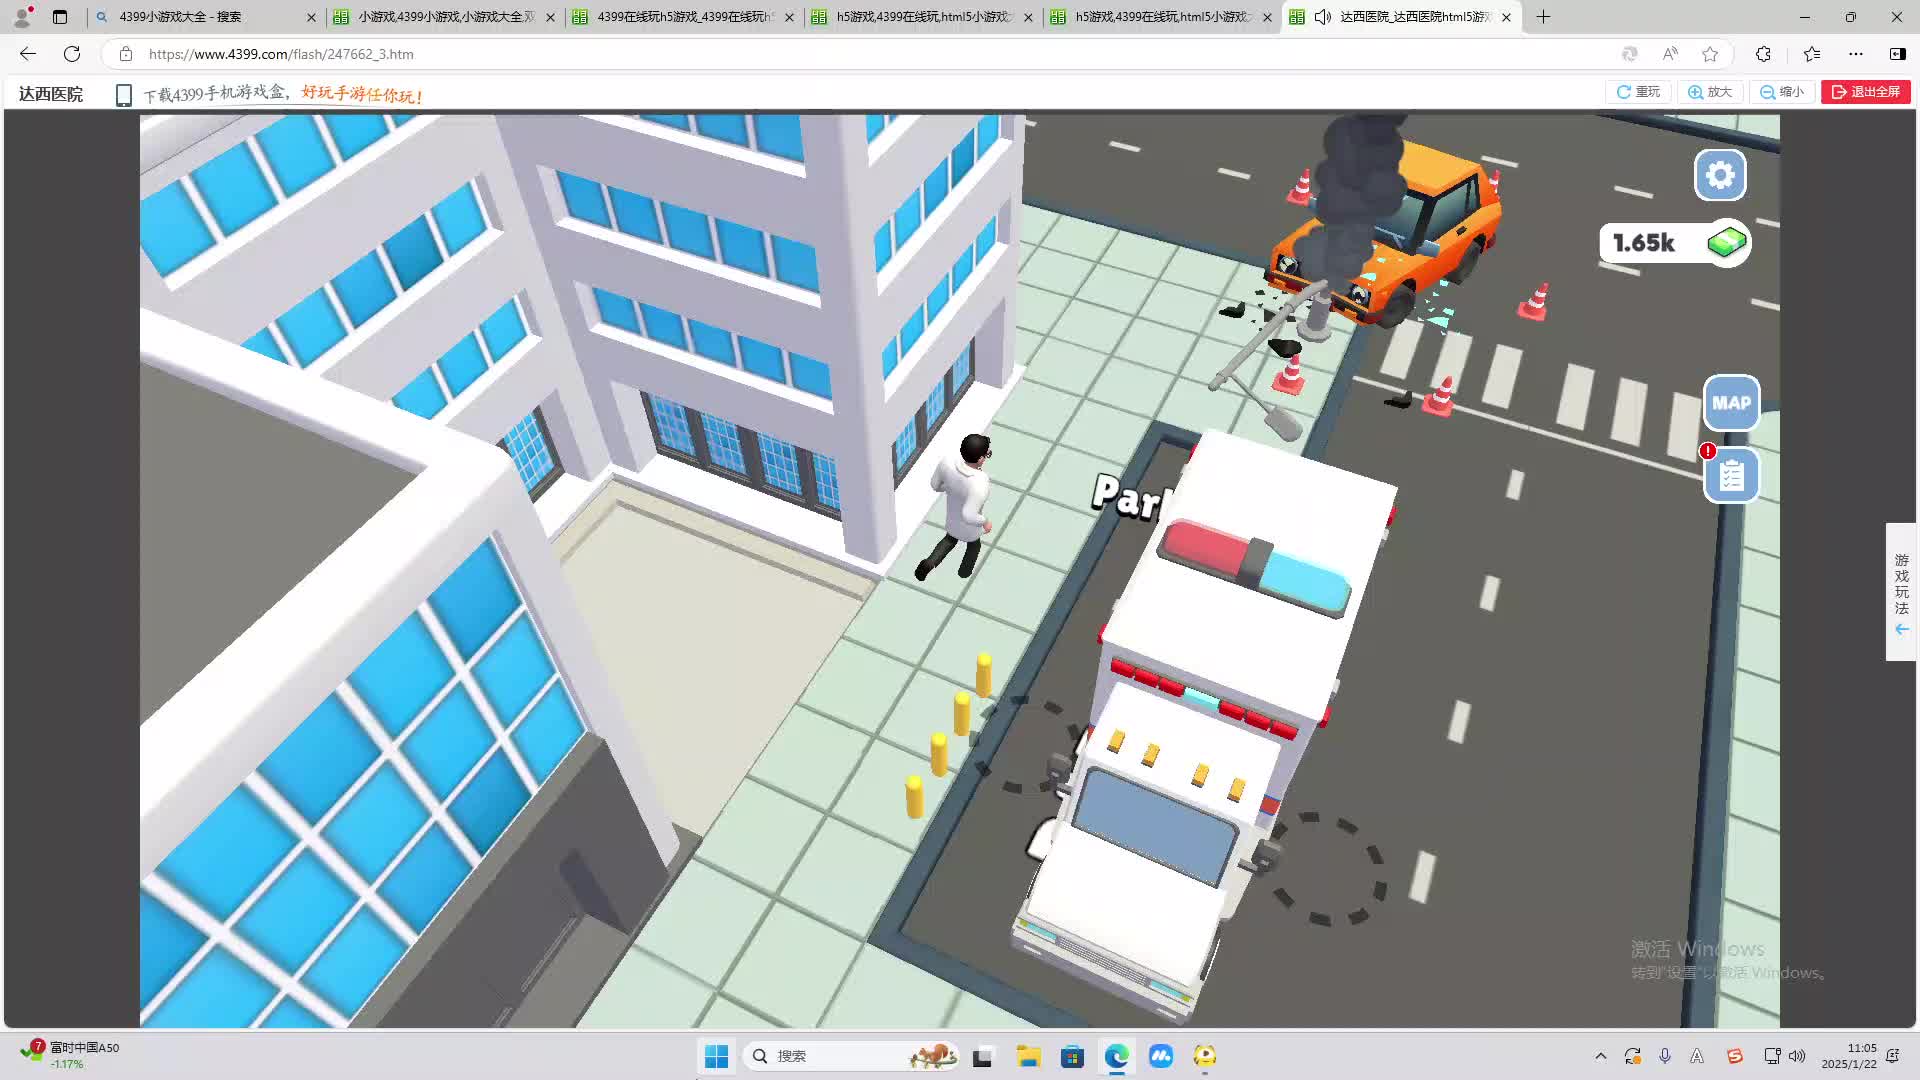Open the task clipboard icon
Screen dimensions: 1920x1080
point(1731,476)
